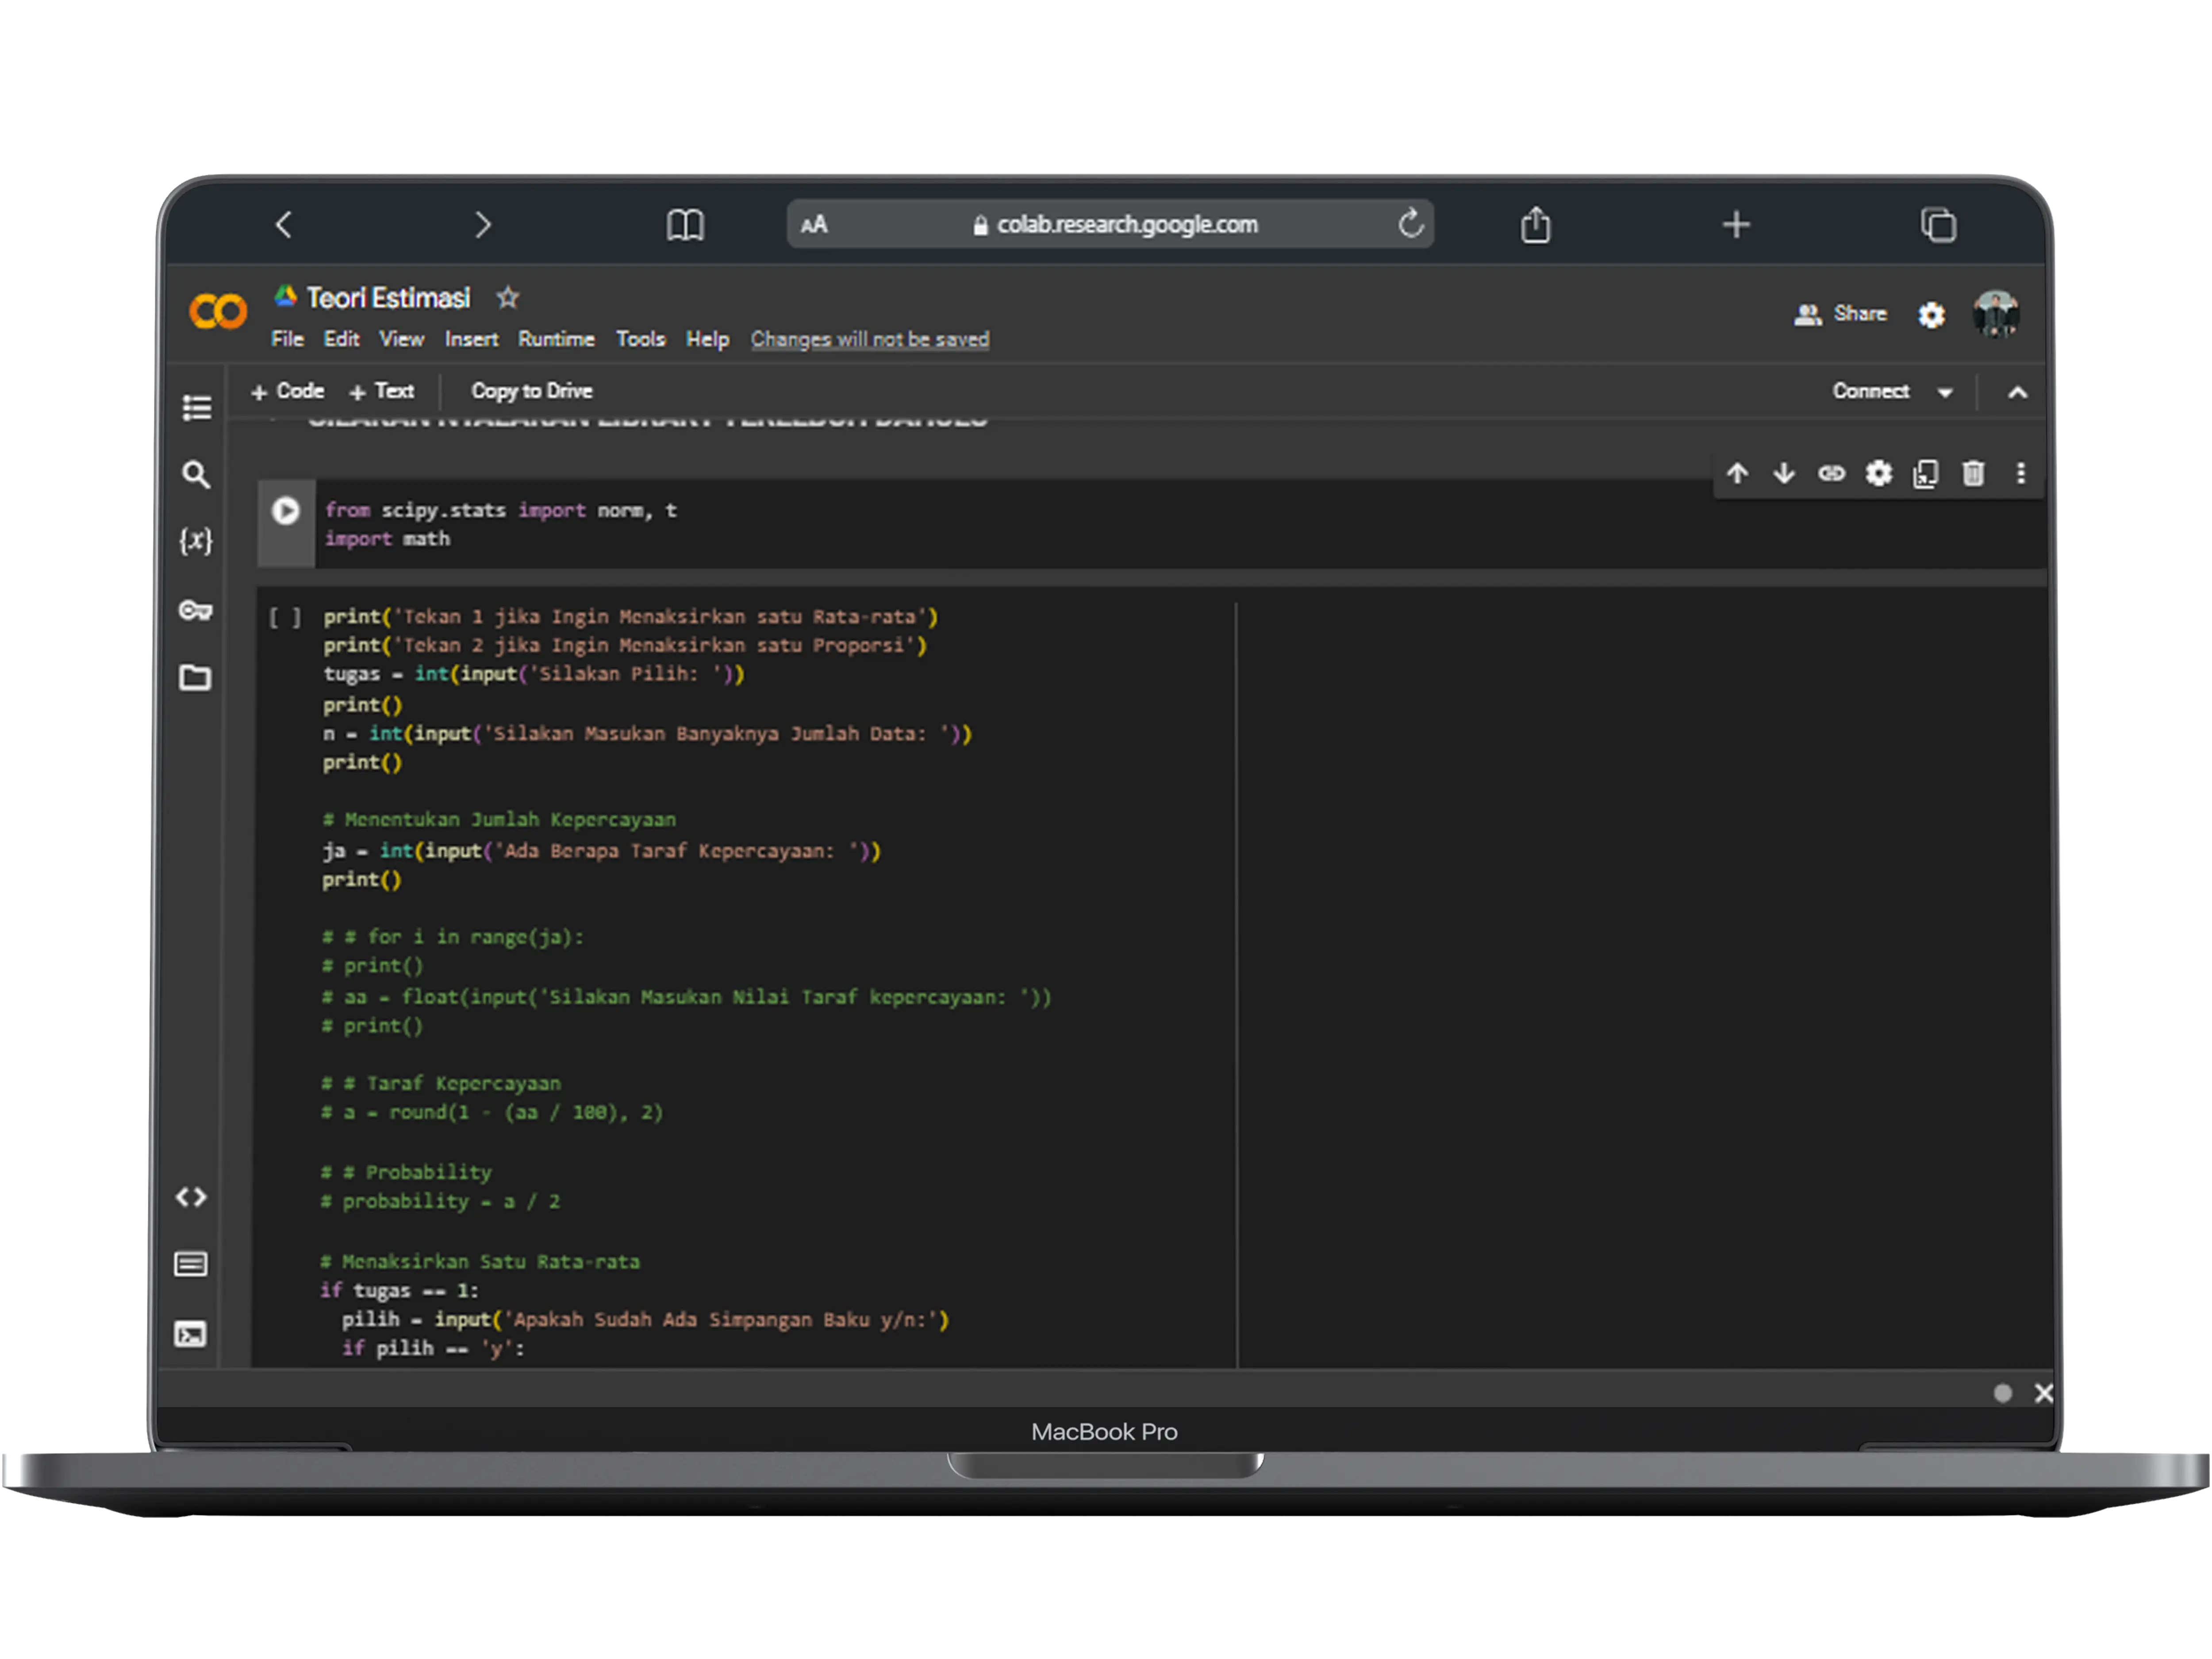Click the empty run brackets of second cell

(x=285, y=617)
